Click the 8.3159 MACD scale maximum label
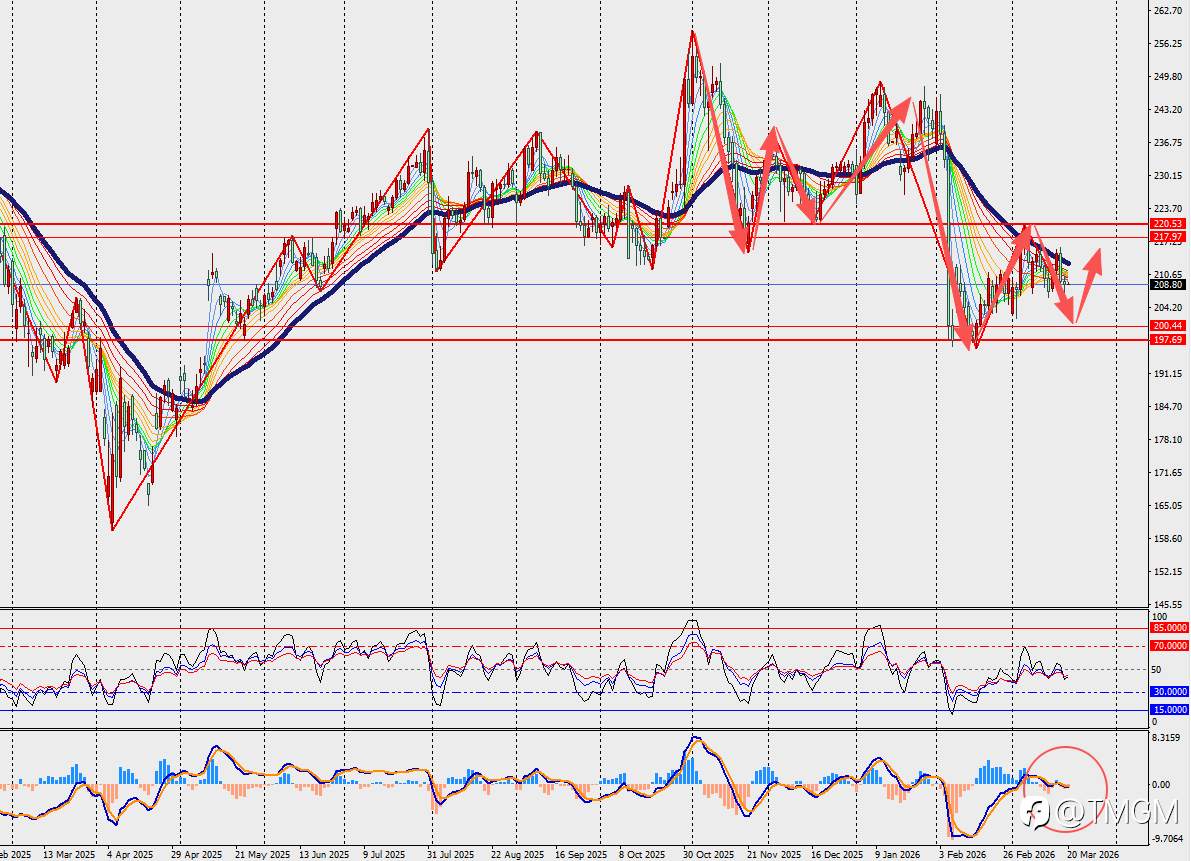 1167,737
